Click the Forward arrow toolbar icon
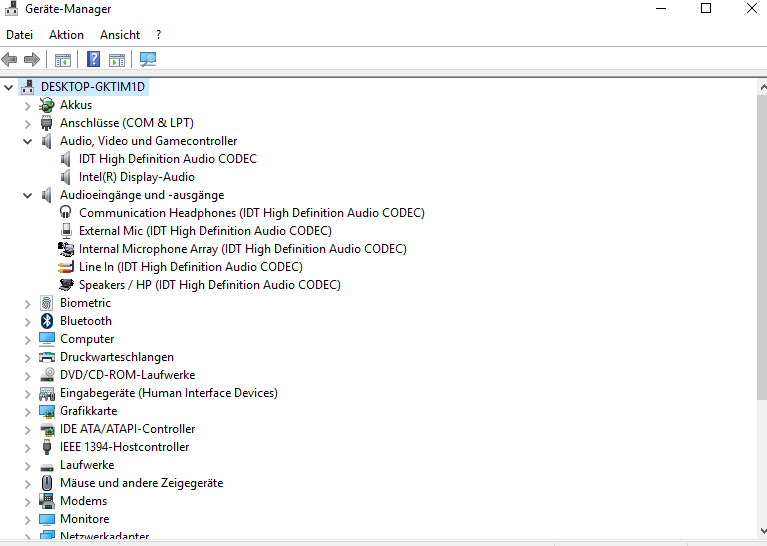The image size is (767, 546). point(32,60)
